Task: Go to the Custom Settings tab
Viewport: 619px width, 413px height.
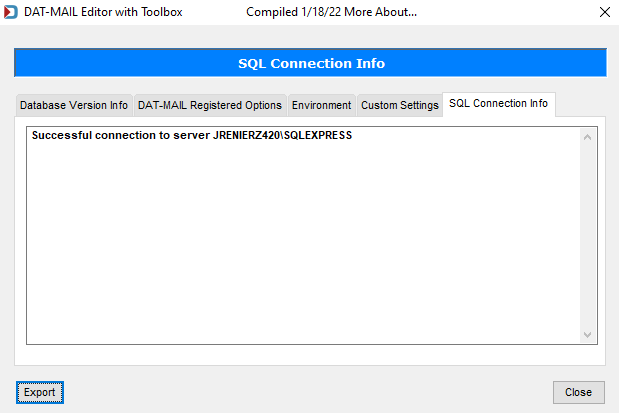Action: (x=400, y=105)
